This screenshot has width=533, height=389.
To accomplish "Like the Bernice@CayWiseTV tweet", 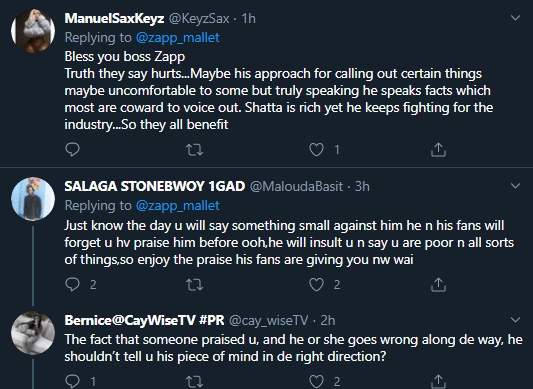I will point(316,382).
